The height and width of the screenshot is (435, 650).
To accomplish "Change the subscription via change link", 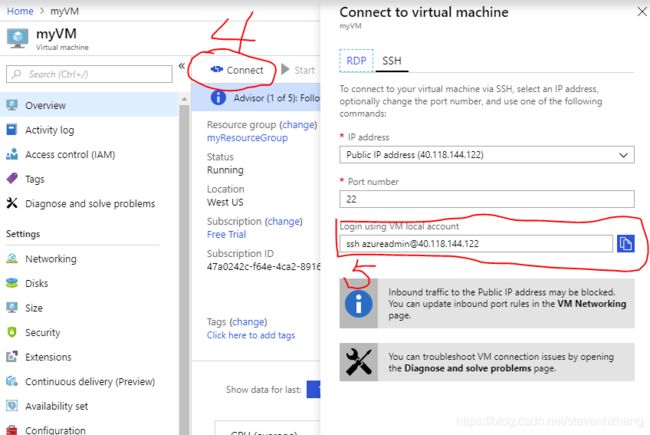I will [284, 221].
